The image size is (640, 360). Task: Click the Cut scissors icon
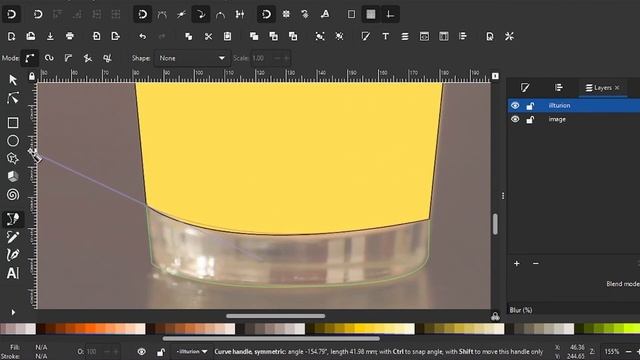(208, 36)
